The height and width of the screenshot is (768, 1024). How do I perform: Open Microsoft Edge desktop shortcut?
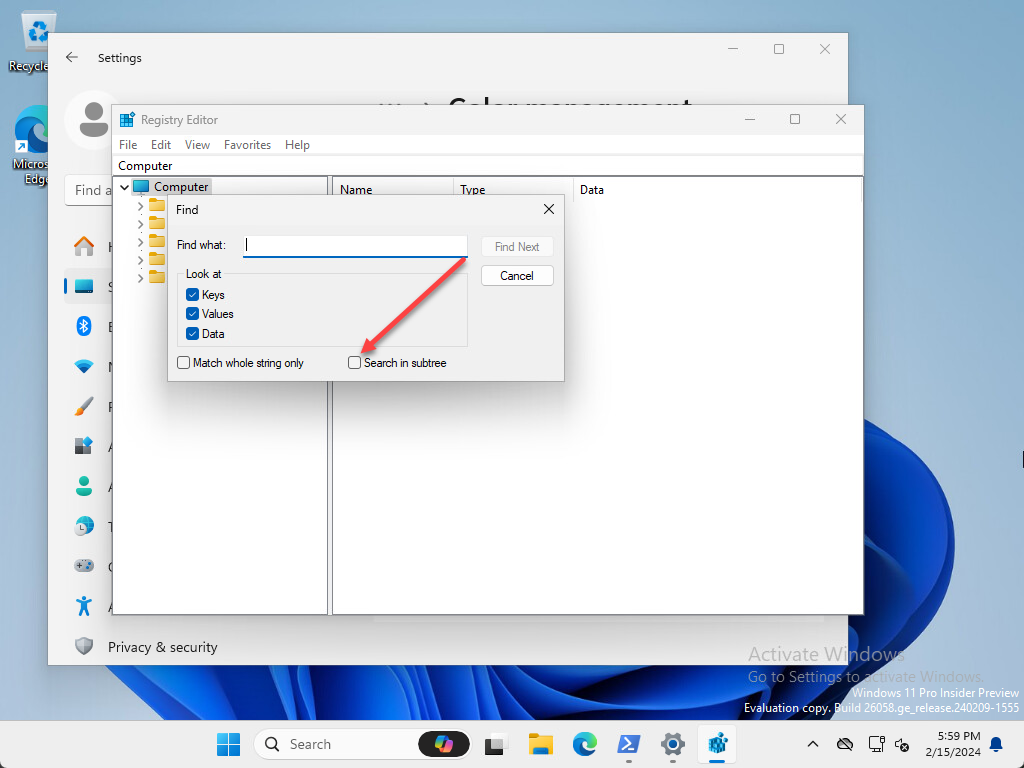[30, 145]
